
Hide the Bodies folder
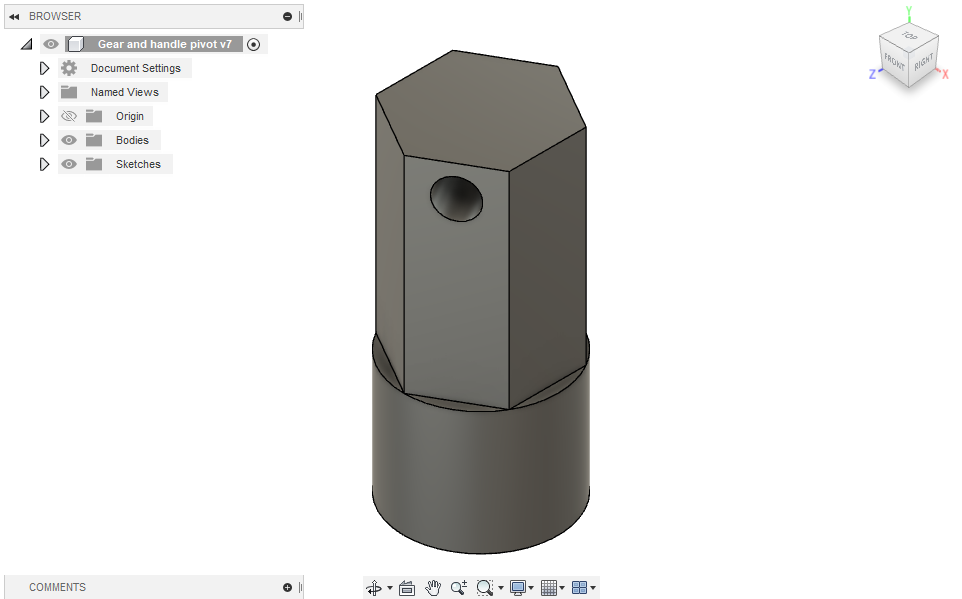point(68,139)
